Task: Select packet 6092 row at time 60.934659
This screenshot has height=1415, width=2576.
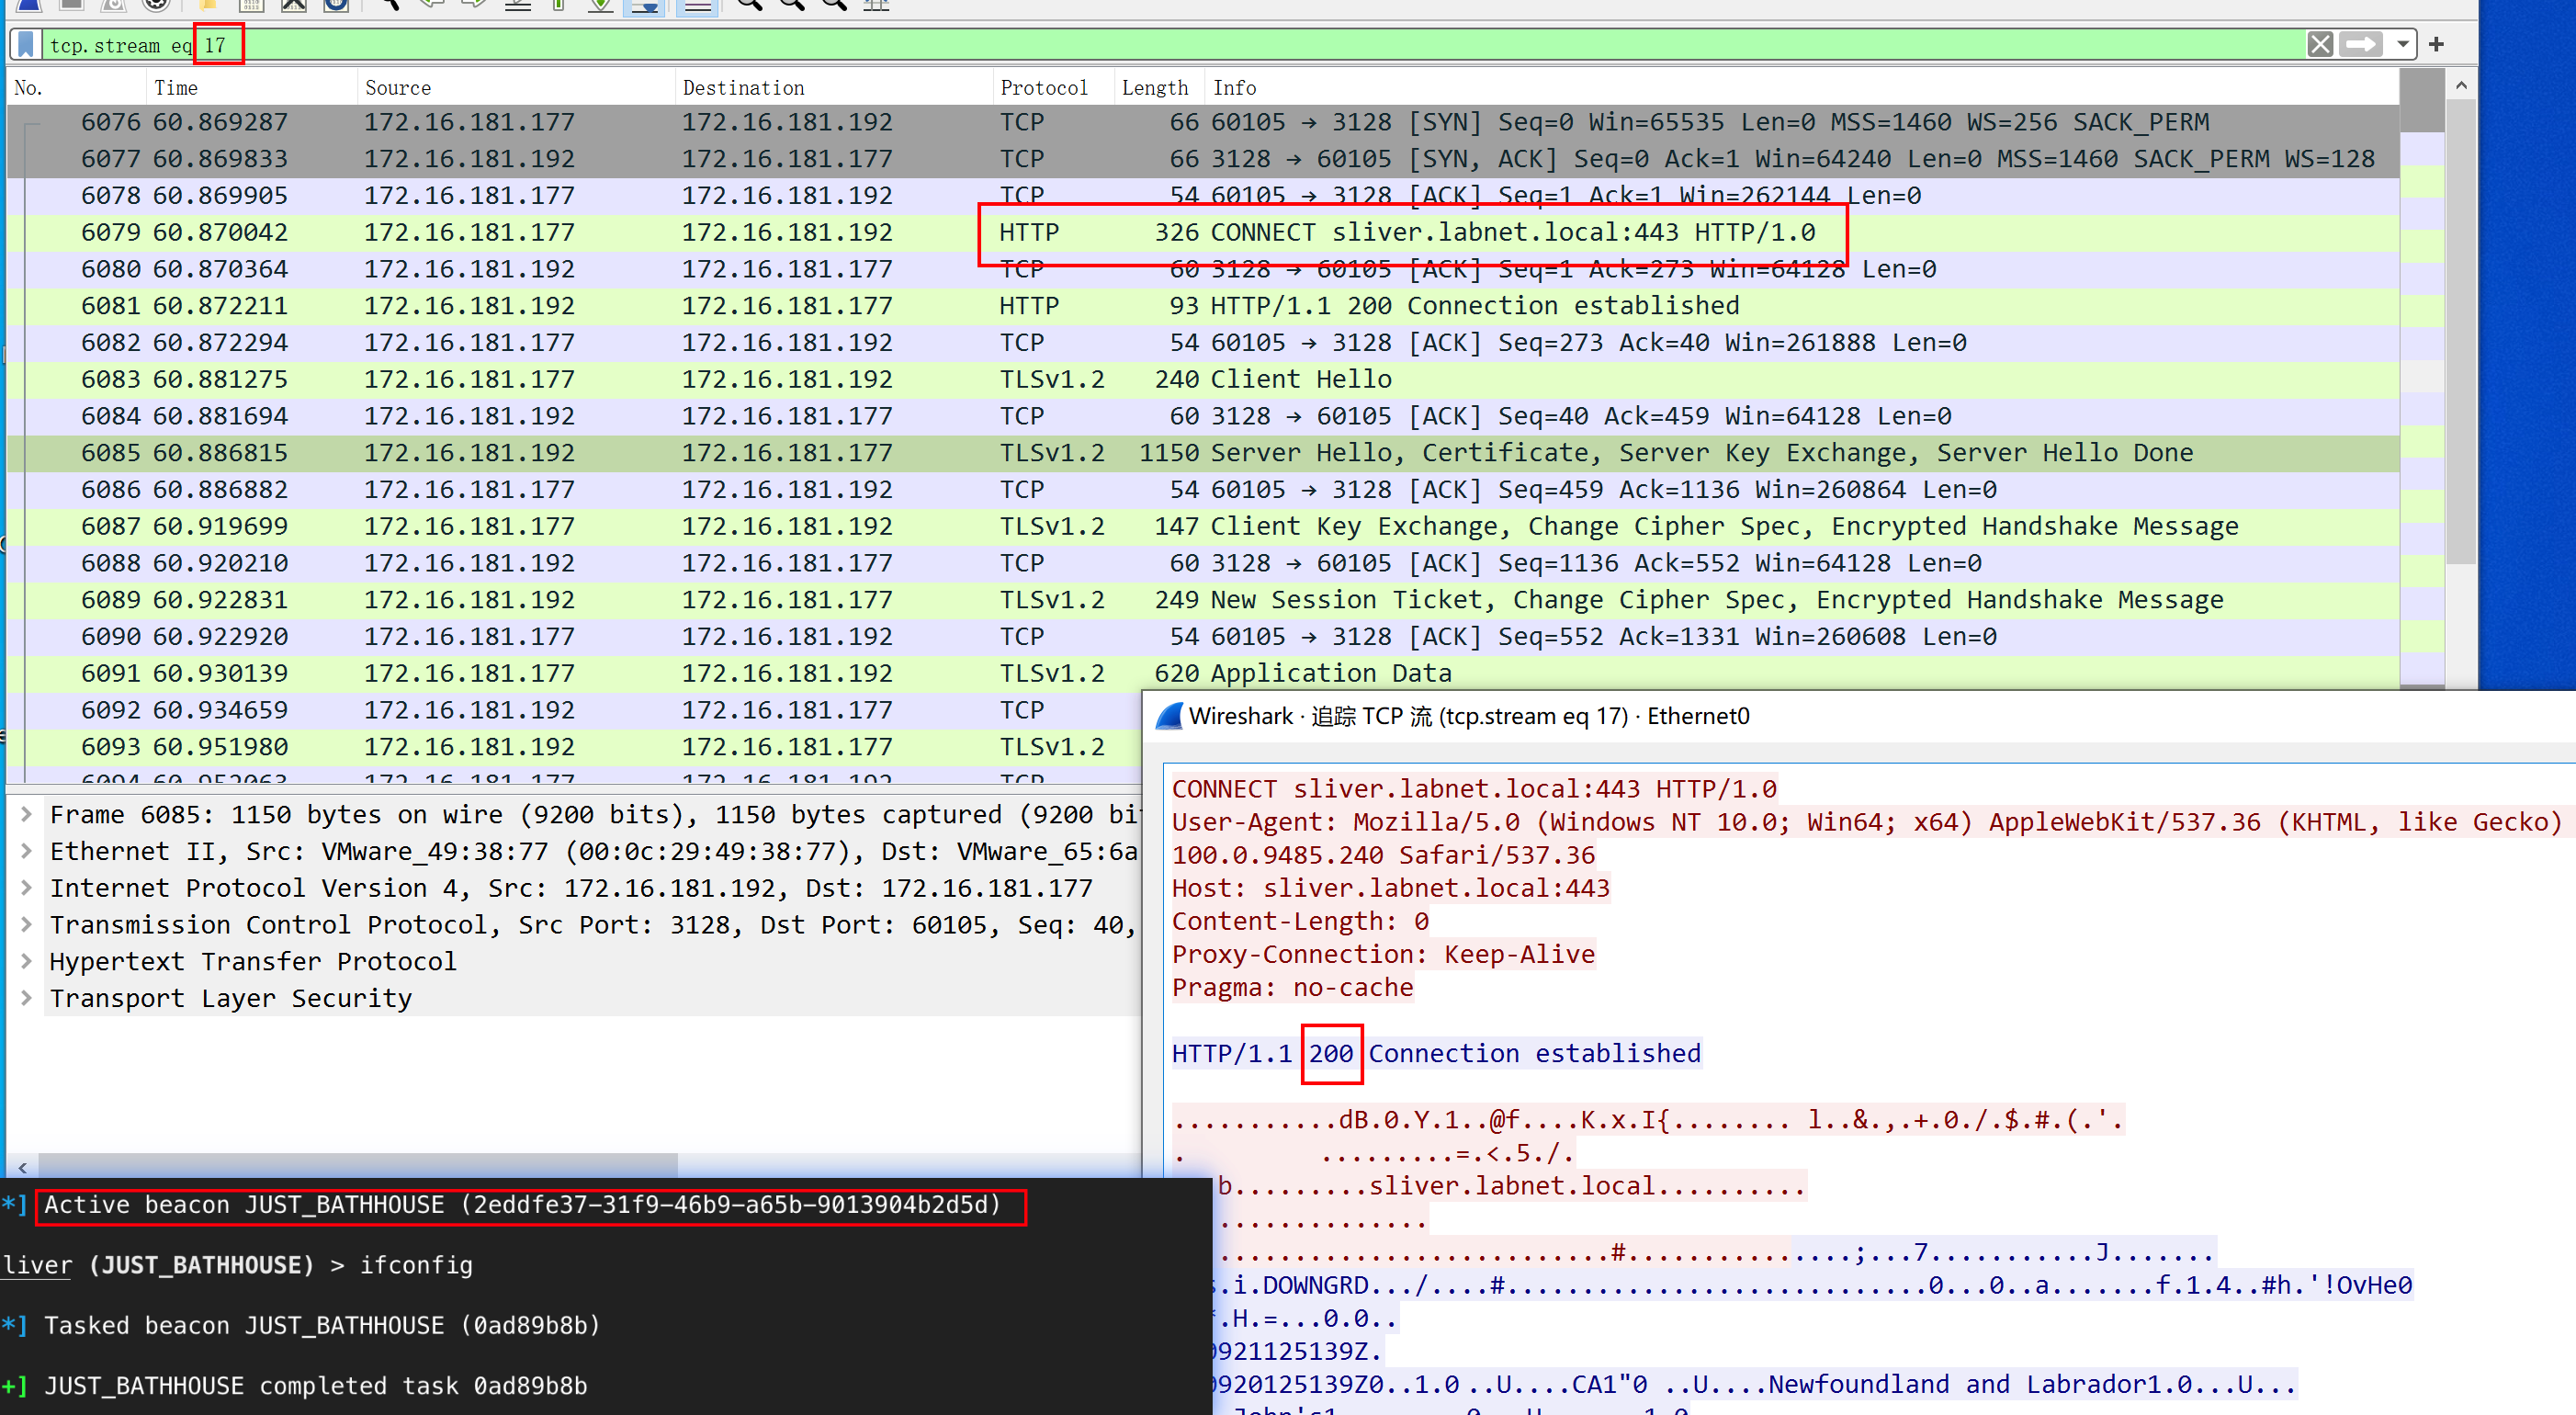Action: click(x=574, y=711)
